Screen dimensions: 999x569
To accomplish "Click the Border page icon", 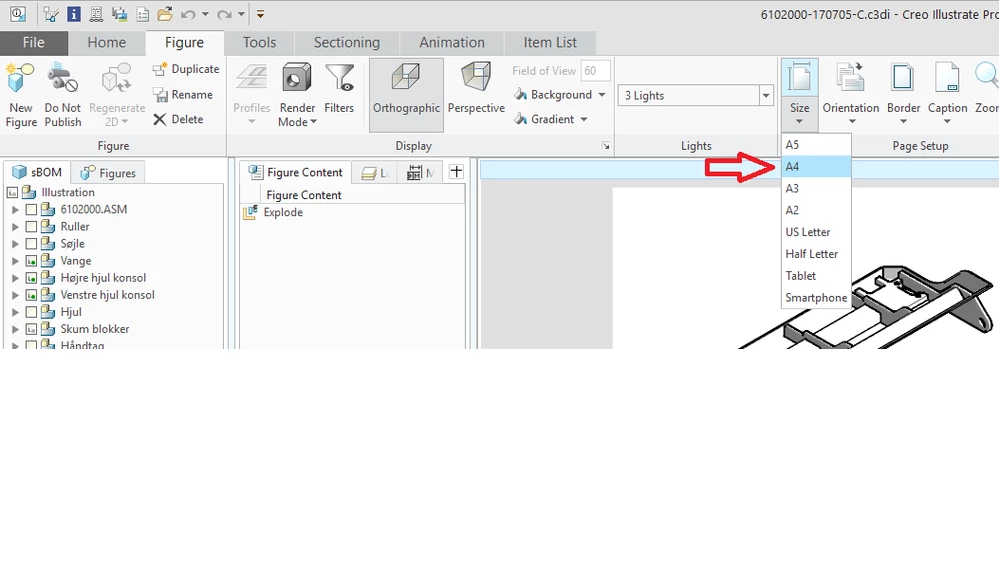I will tap(903, 78).
